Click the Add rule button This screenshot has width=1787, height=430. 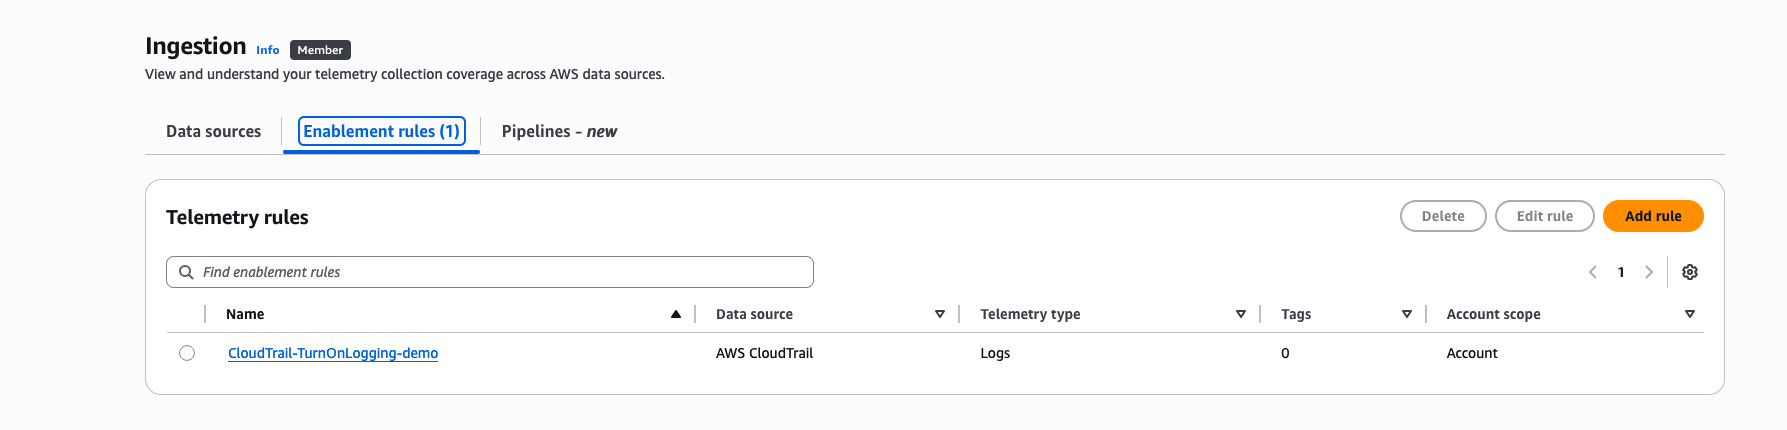(x=1653, y=216)
